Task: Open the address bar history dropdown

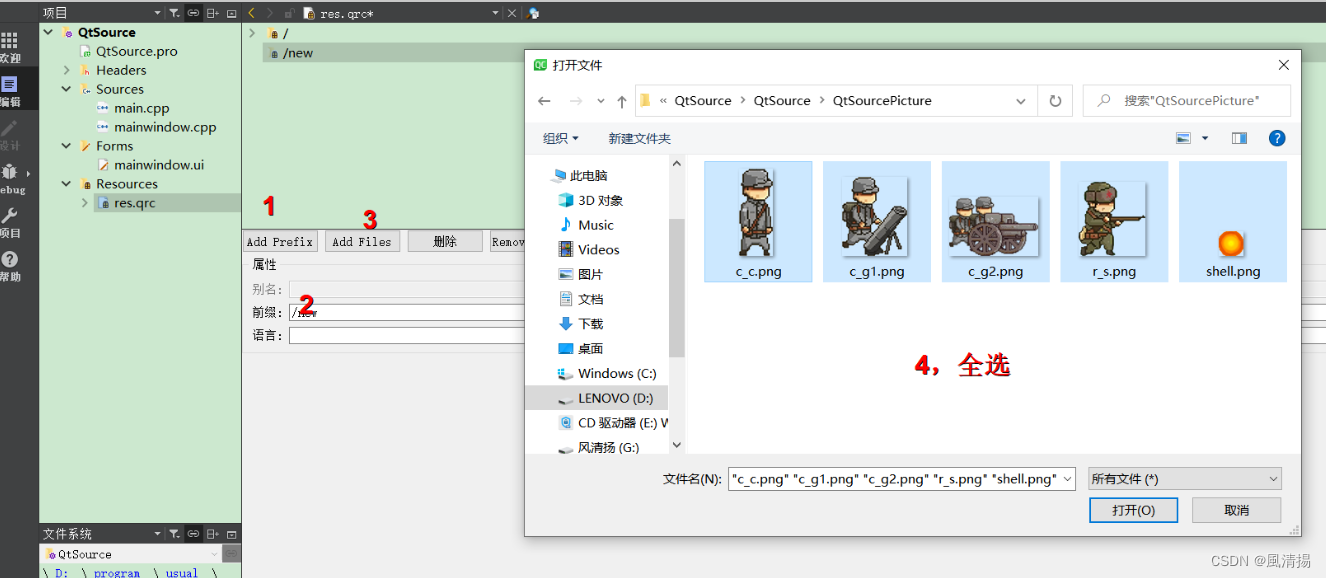Action: tap(1021, 101)
